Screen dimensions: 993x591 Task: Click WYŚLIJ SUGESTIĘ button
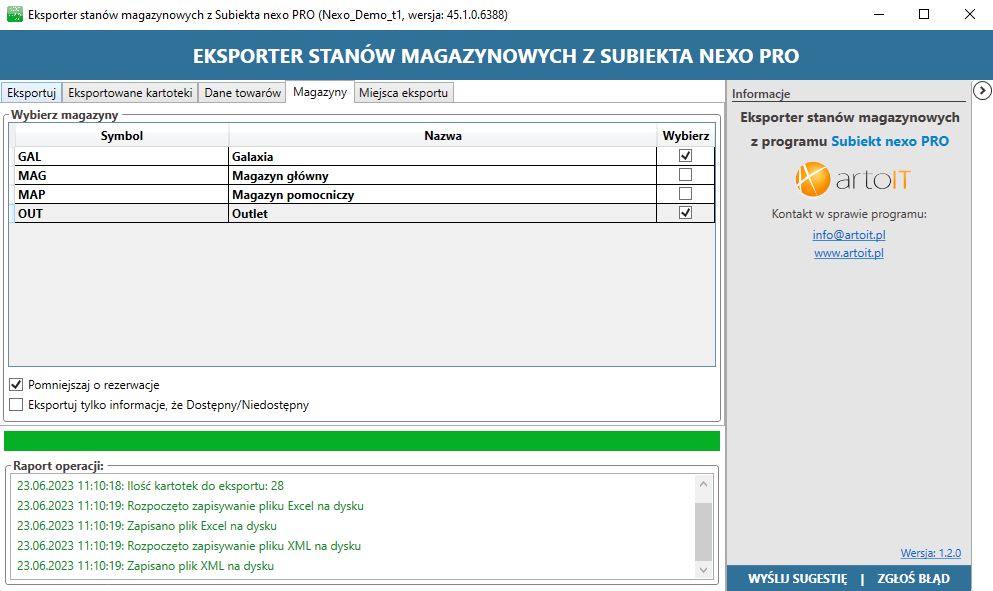[x=799, y=578]
